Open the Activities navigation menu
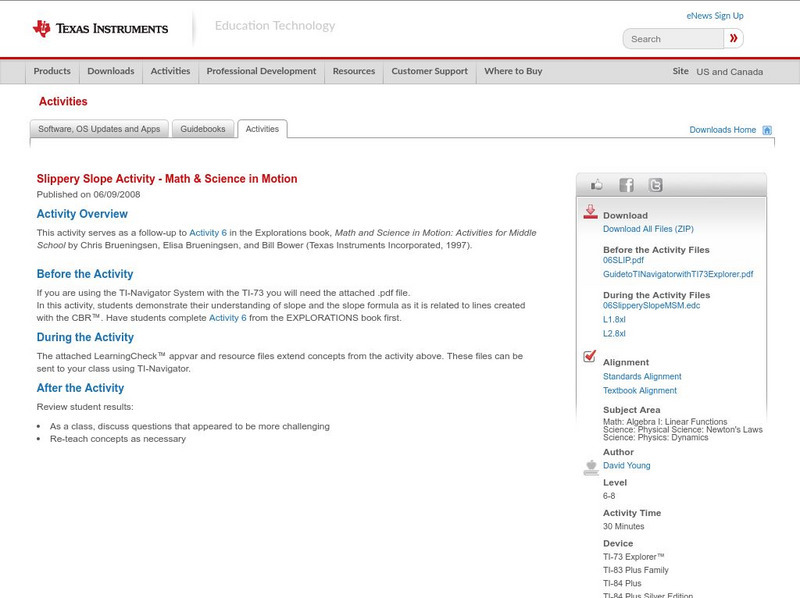The height and width of the screenshot is (598, 800). click(x=170, y=71)
